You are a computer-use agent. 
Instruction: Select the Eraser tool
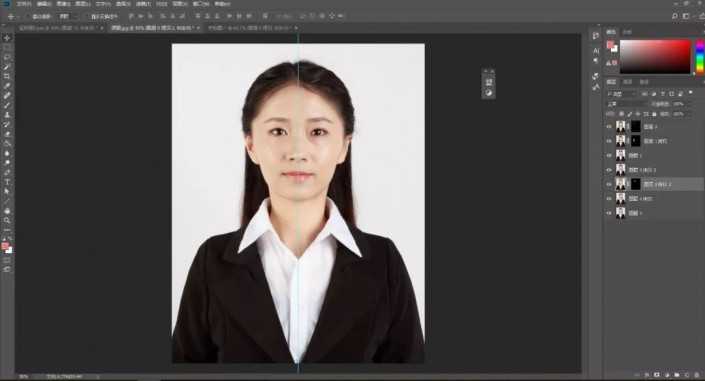[7, 134]
